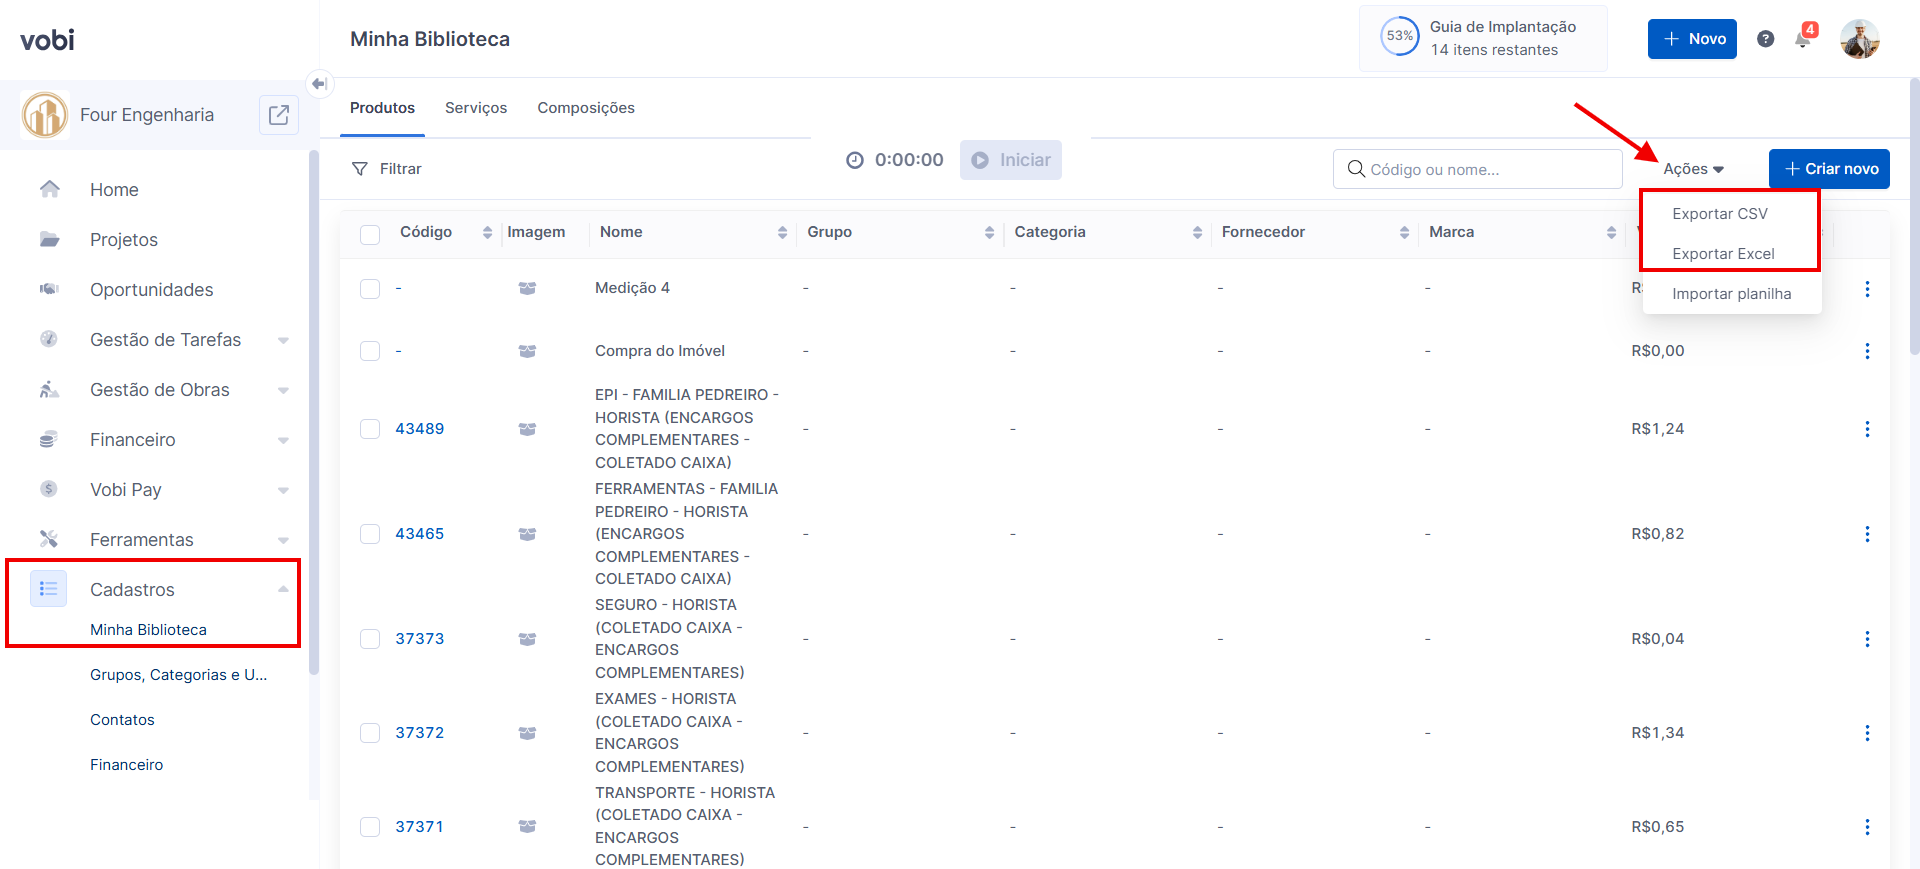This screenshot has width=1920, height=869.
Task: Select the Produtos tab
Action: coord(382,108)
